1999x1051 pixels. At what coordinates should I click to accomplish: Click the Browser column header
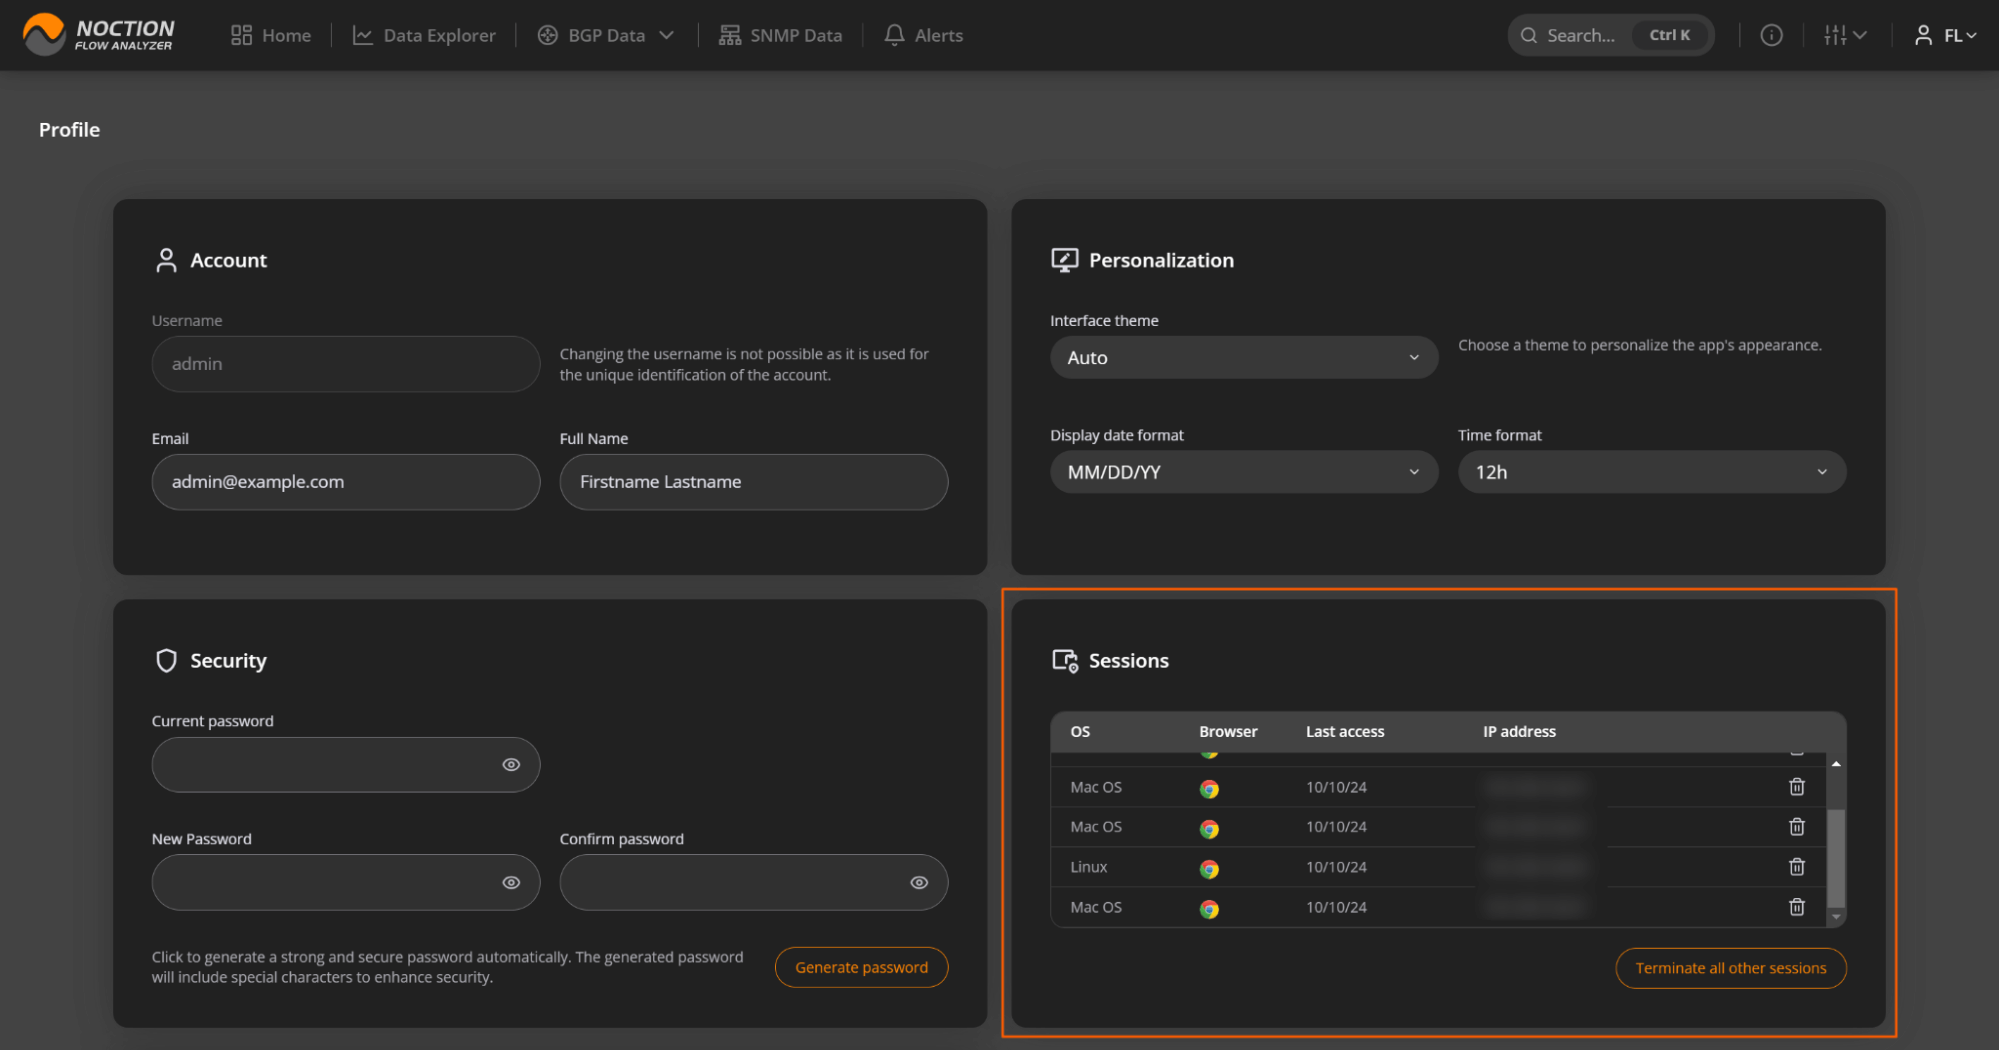click(x=1228, y=732)
